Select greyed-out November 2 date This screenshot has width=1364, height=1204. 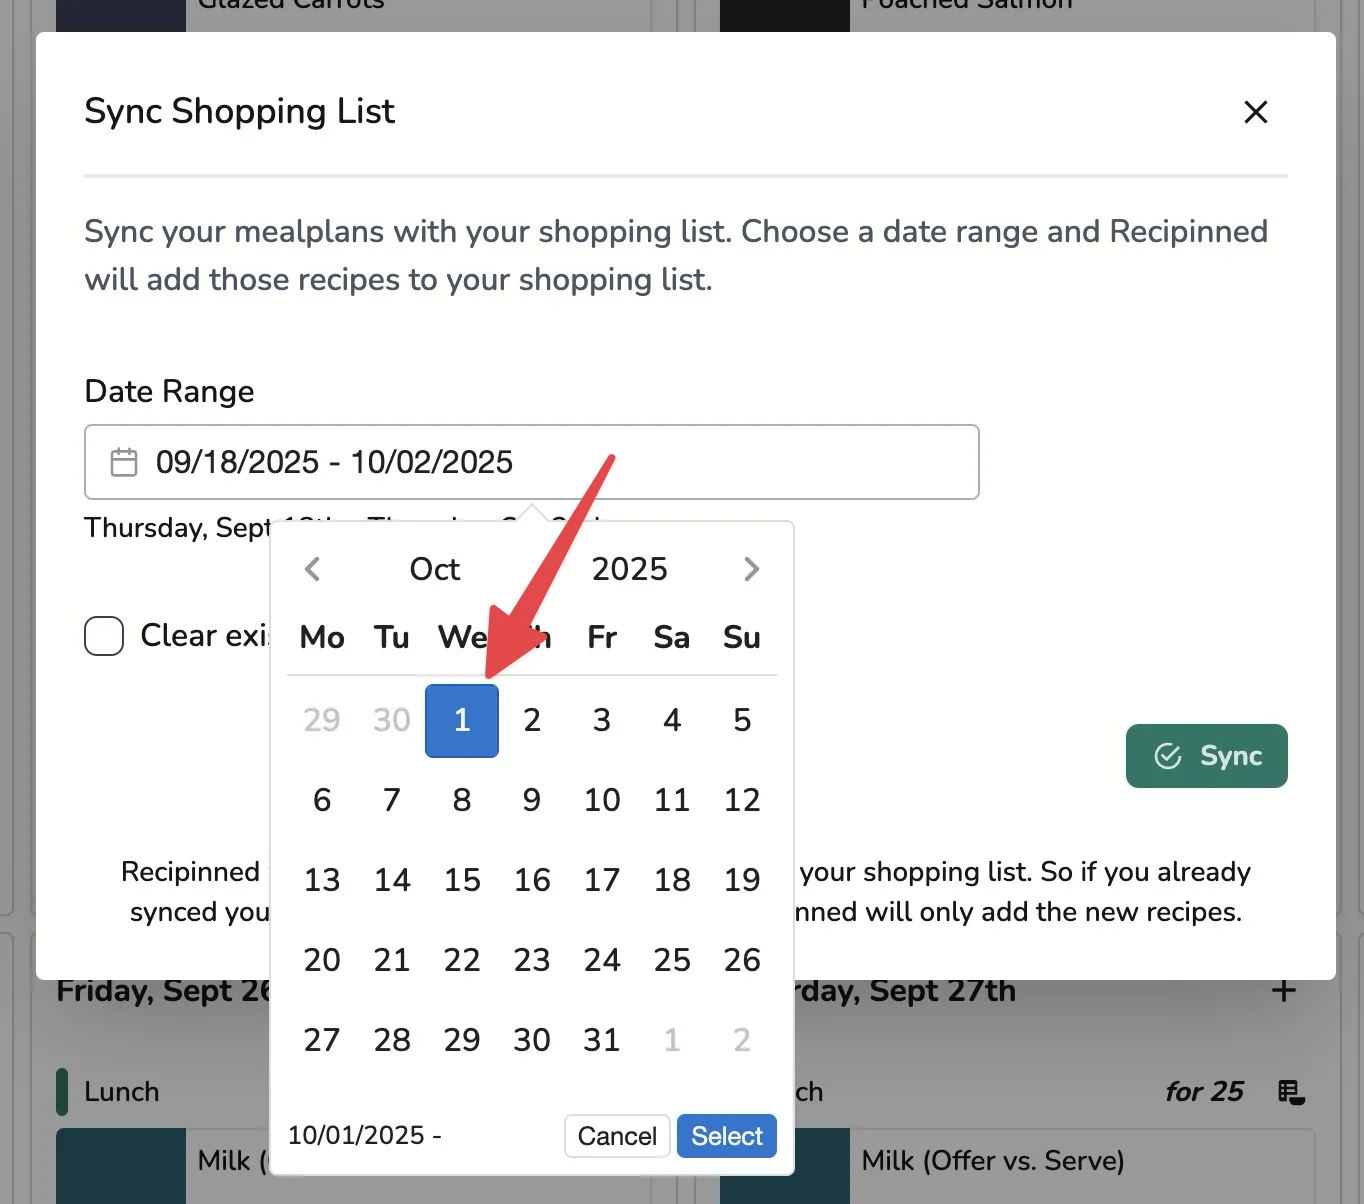click(x=742, y=1040)
